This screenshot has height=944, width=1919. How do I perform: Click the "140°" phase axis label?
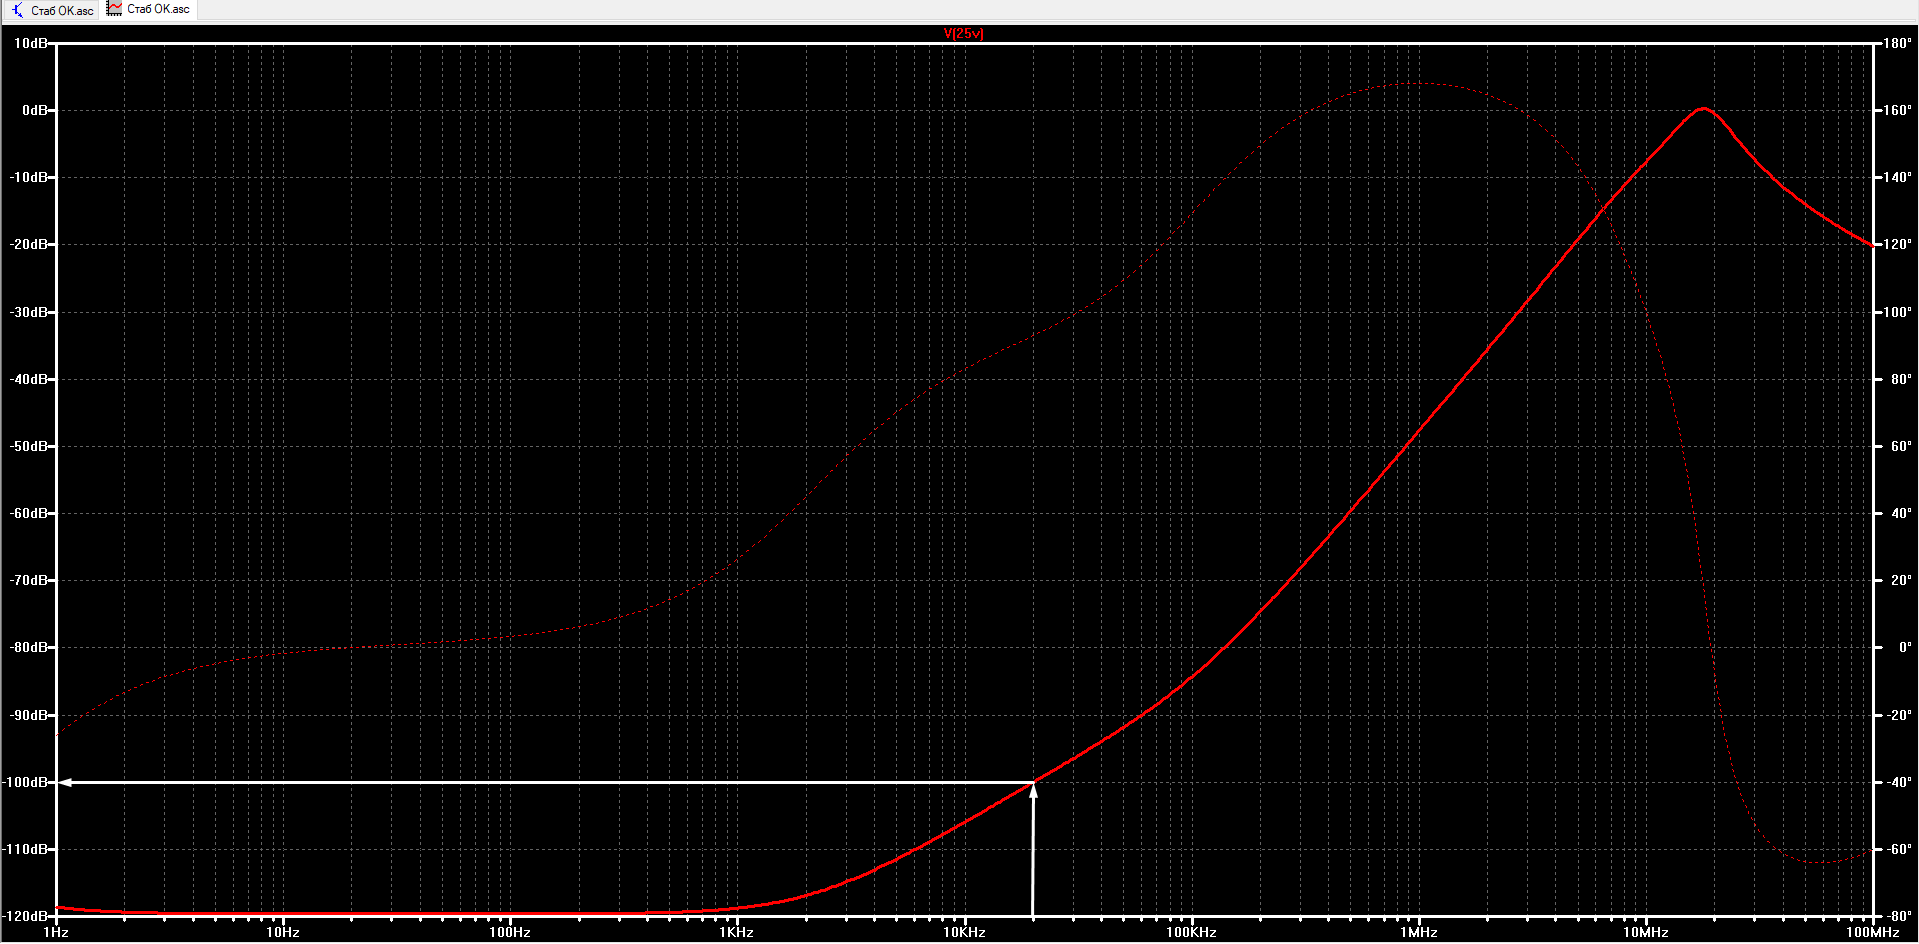1897,177
